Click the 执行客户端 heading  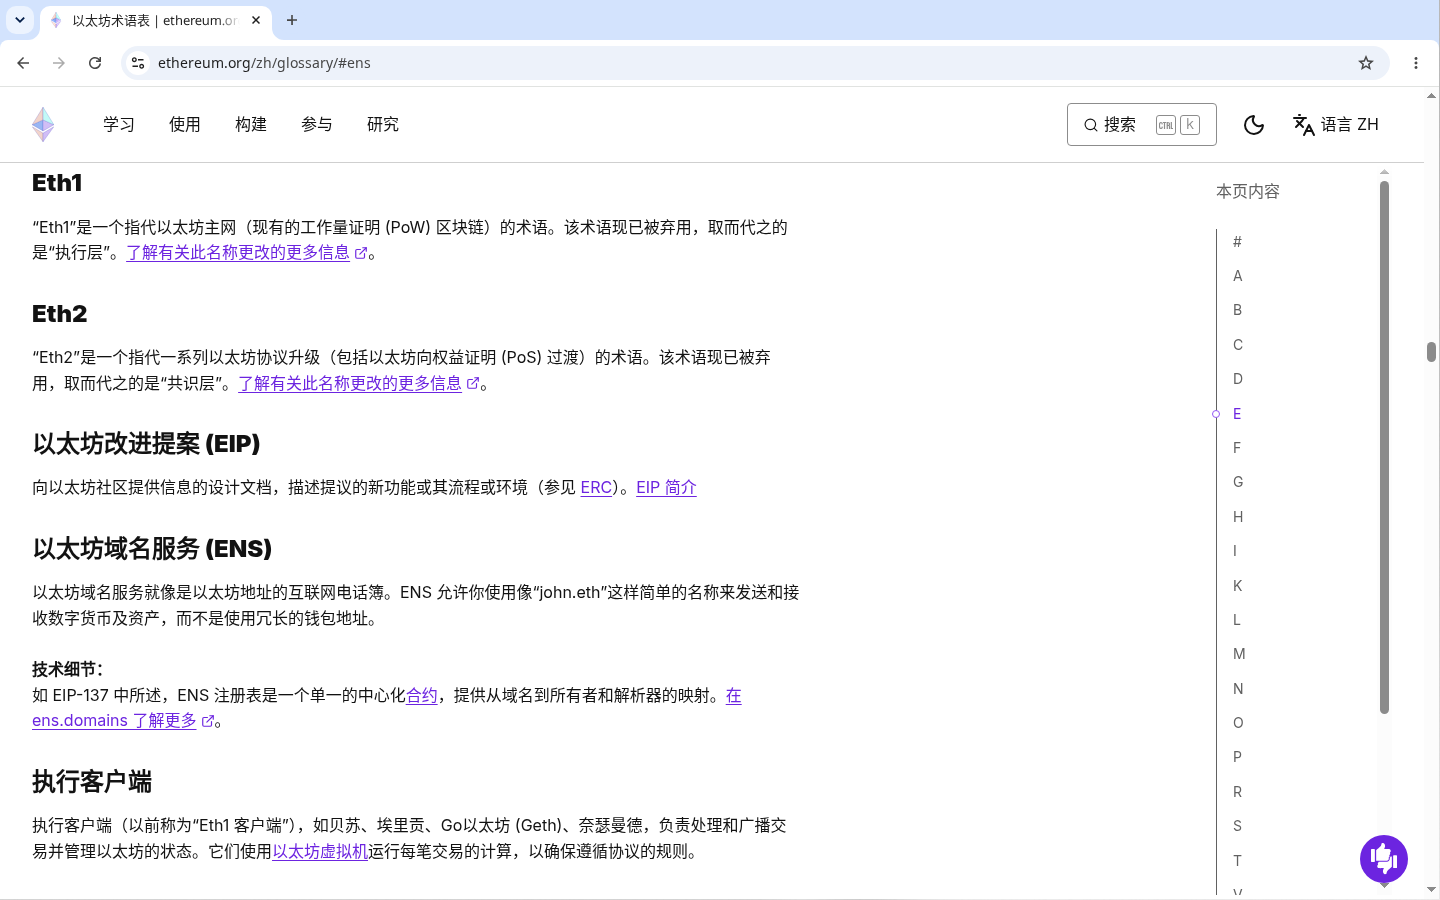click(92, 782)
